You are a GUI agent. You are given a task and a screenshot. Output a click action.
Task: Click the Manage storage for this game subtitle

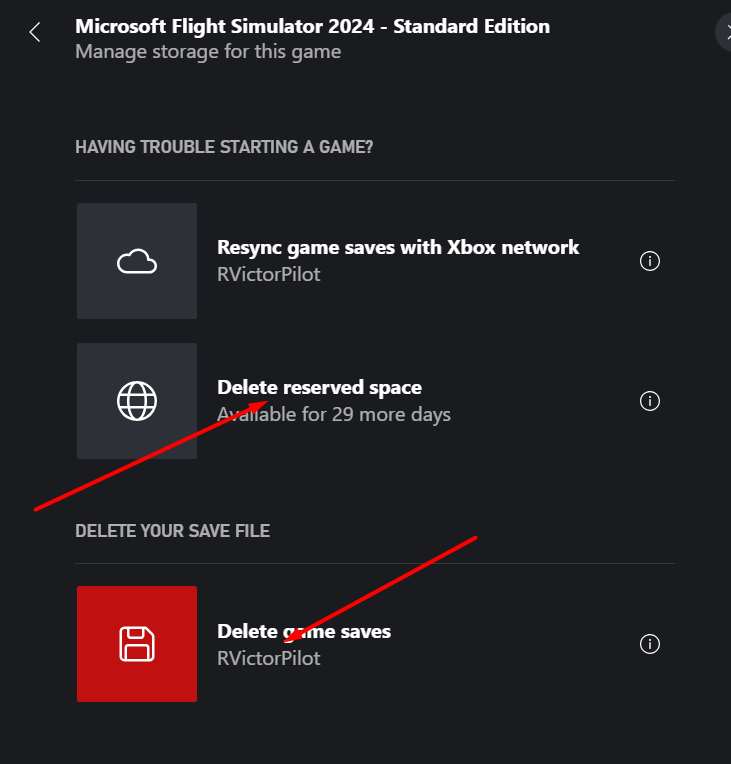208,52
